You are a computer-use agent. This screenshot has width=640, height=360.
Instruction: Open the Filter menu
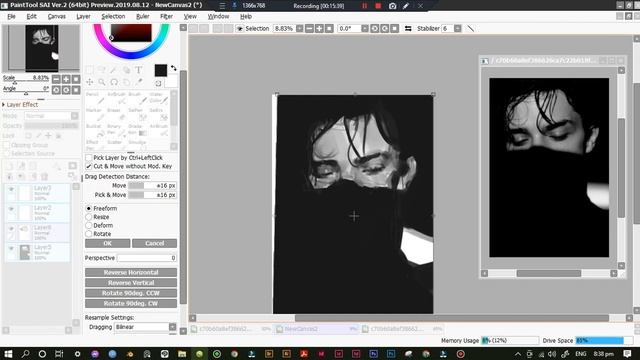(166, 16)
